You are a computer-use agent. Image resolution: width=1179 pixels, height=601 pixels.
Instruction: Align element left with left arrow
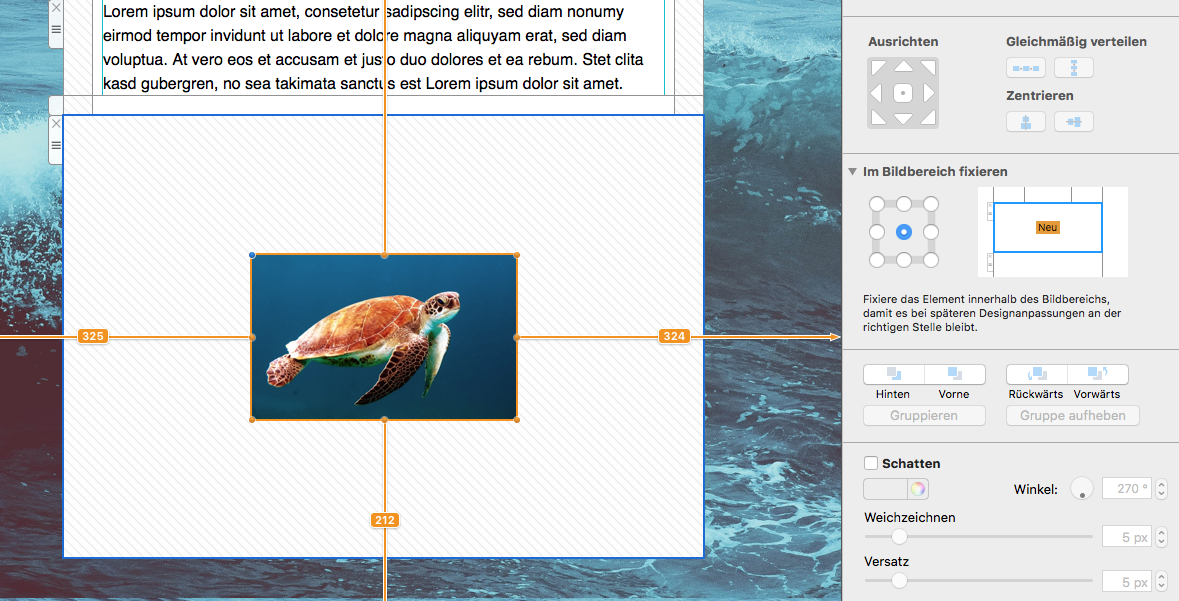[x=876, y=93]
